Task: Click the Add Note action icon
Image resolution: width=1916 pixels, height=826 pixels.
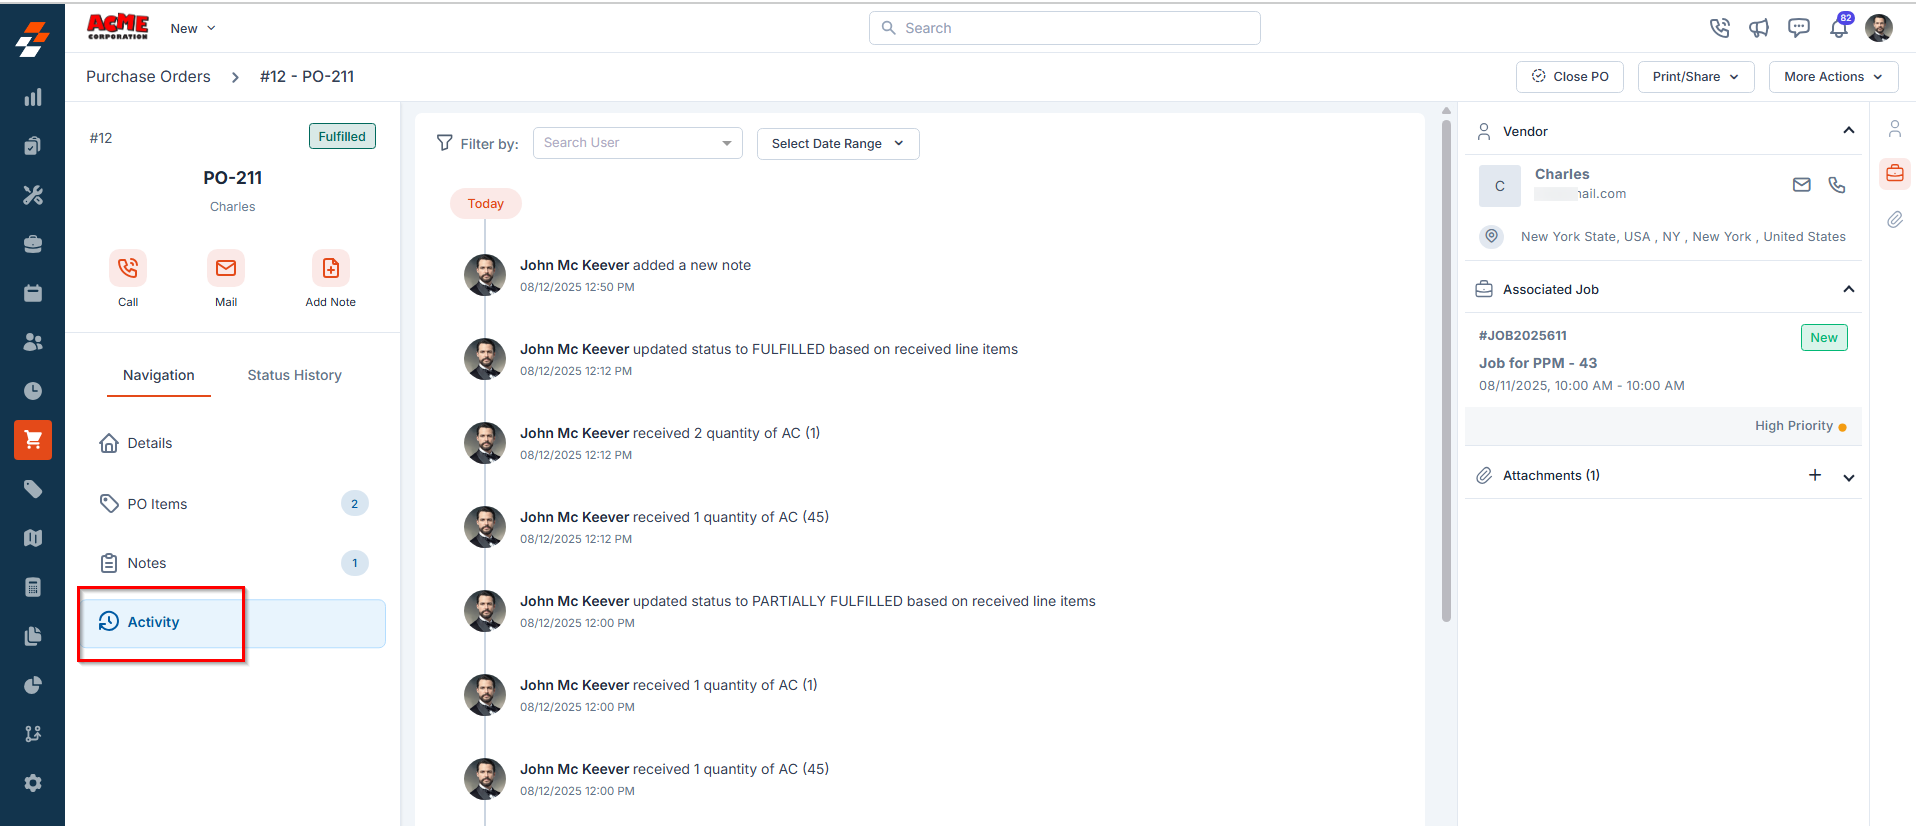Action: tap(331, 268)
